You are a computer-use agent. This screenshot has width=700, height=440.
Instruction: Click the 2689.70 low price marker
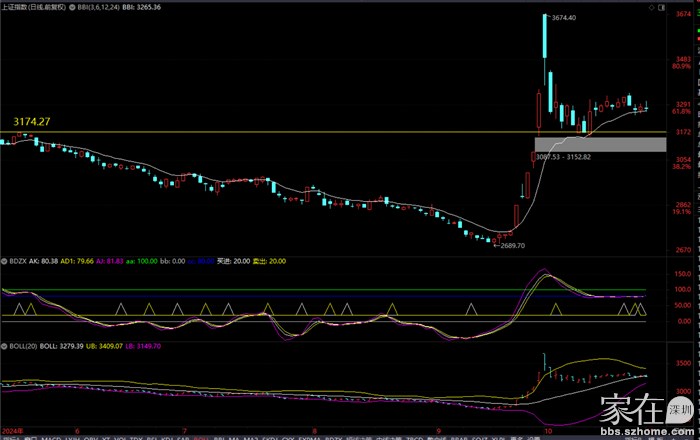point(512,245)
